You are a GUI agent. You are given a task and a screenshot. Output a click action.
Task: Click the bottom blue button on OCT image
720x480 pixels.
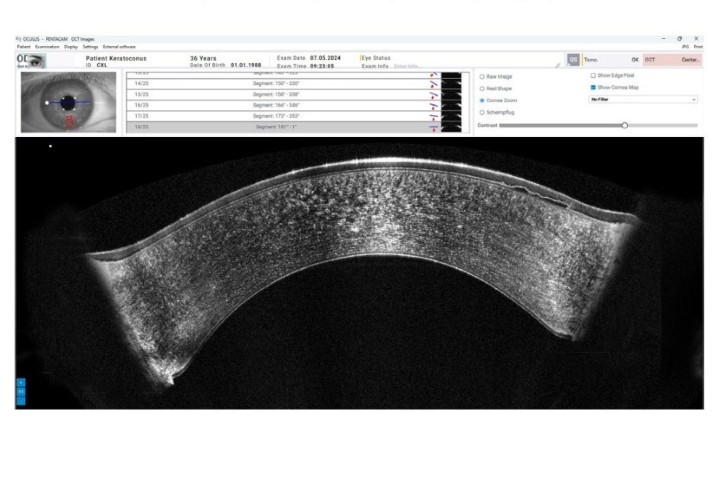pyautogui.click(x=21, y=401)
